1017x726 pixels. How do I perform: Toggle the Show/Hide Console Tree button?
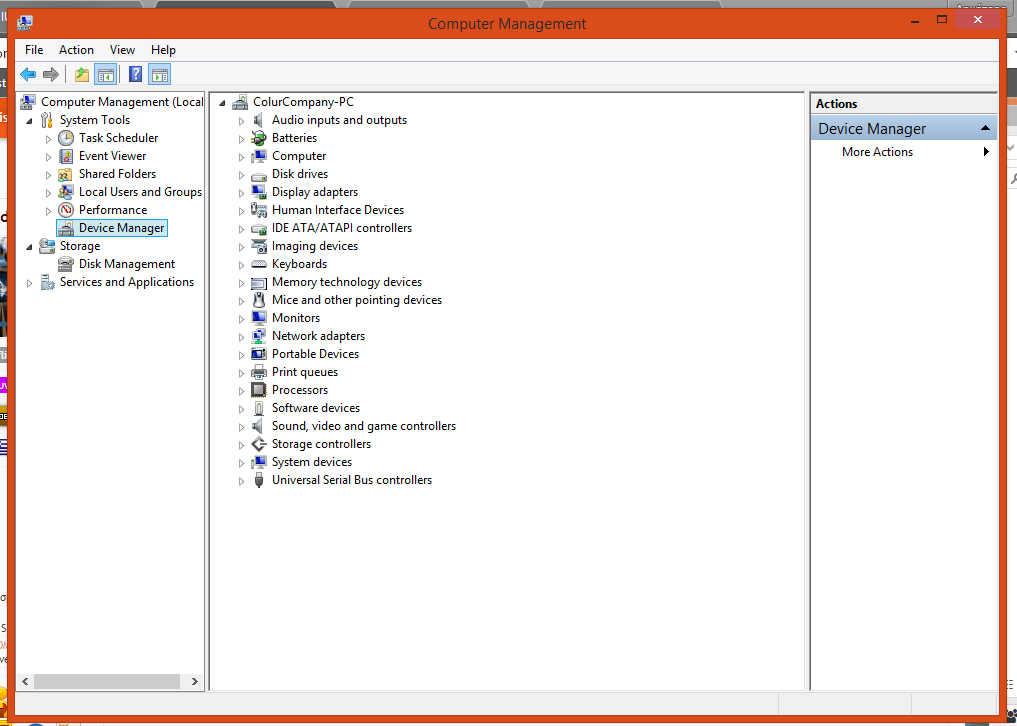click(106, 74)
